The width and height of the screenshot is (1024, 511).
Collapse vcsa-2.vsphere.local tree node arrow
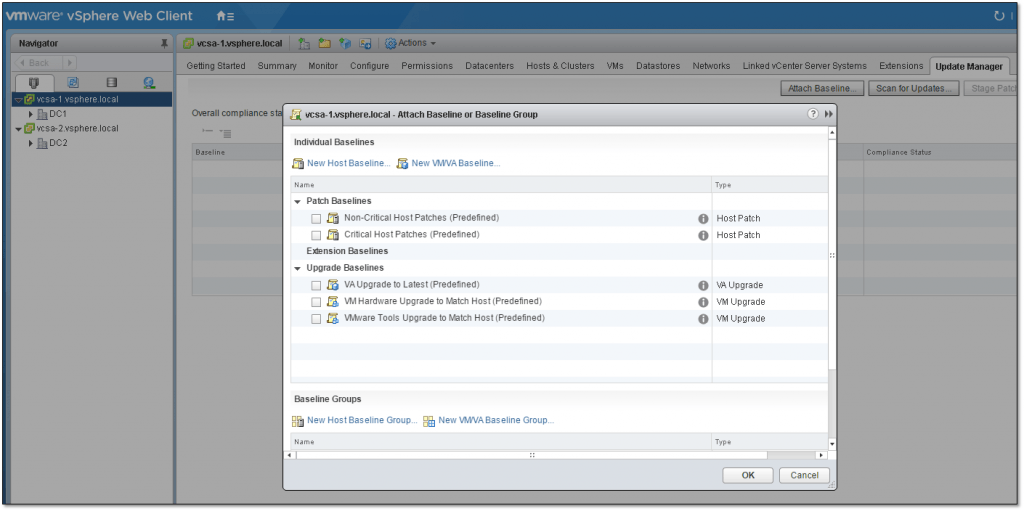18,129
